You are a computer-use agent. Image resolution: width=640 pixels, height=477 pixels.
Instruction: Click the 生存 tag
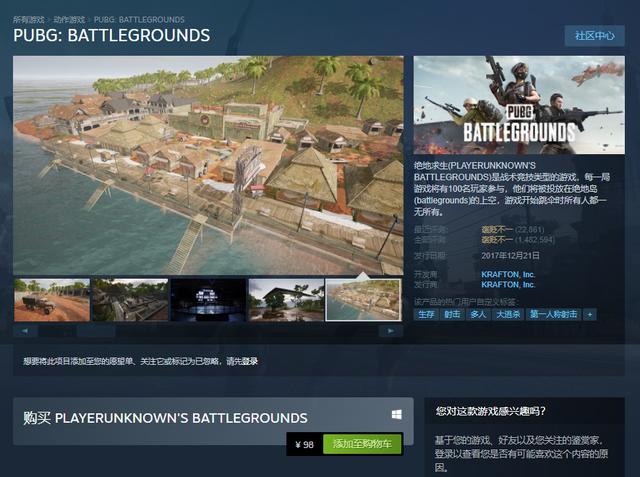tap(426, 314)
